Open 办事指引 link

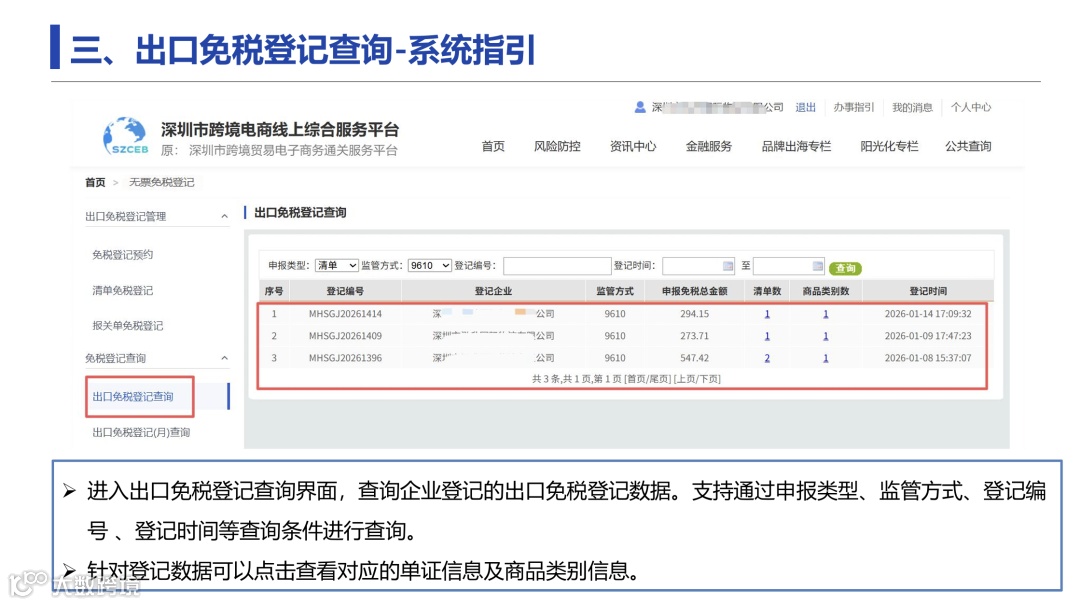(853, 107)
